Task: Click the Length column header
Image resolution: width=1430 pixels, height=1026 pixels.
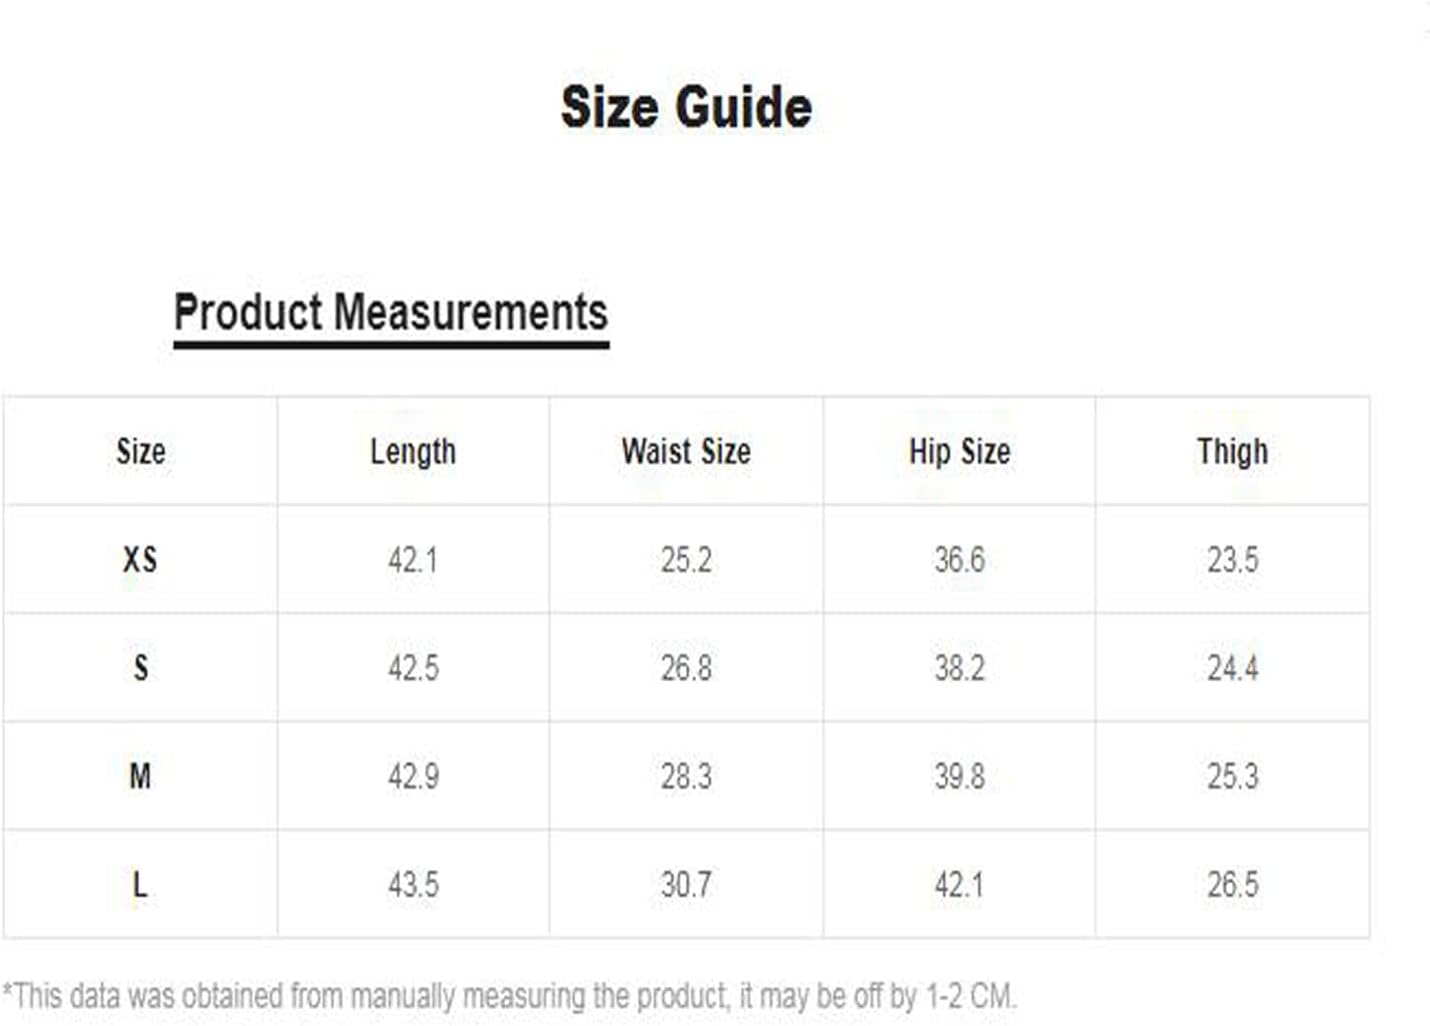Action: (x=413, y=452)
